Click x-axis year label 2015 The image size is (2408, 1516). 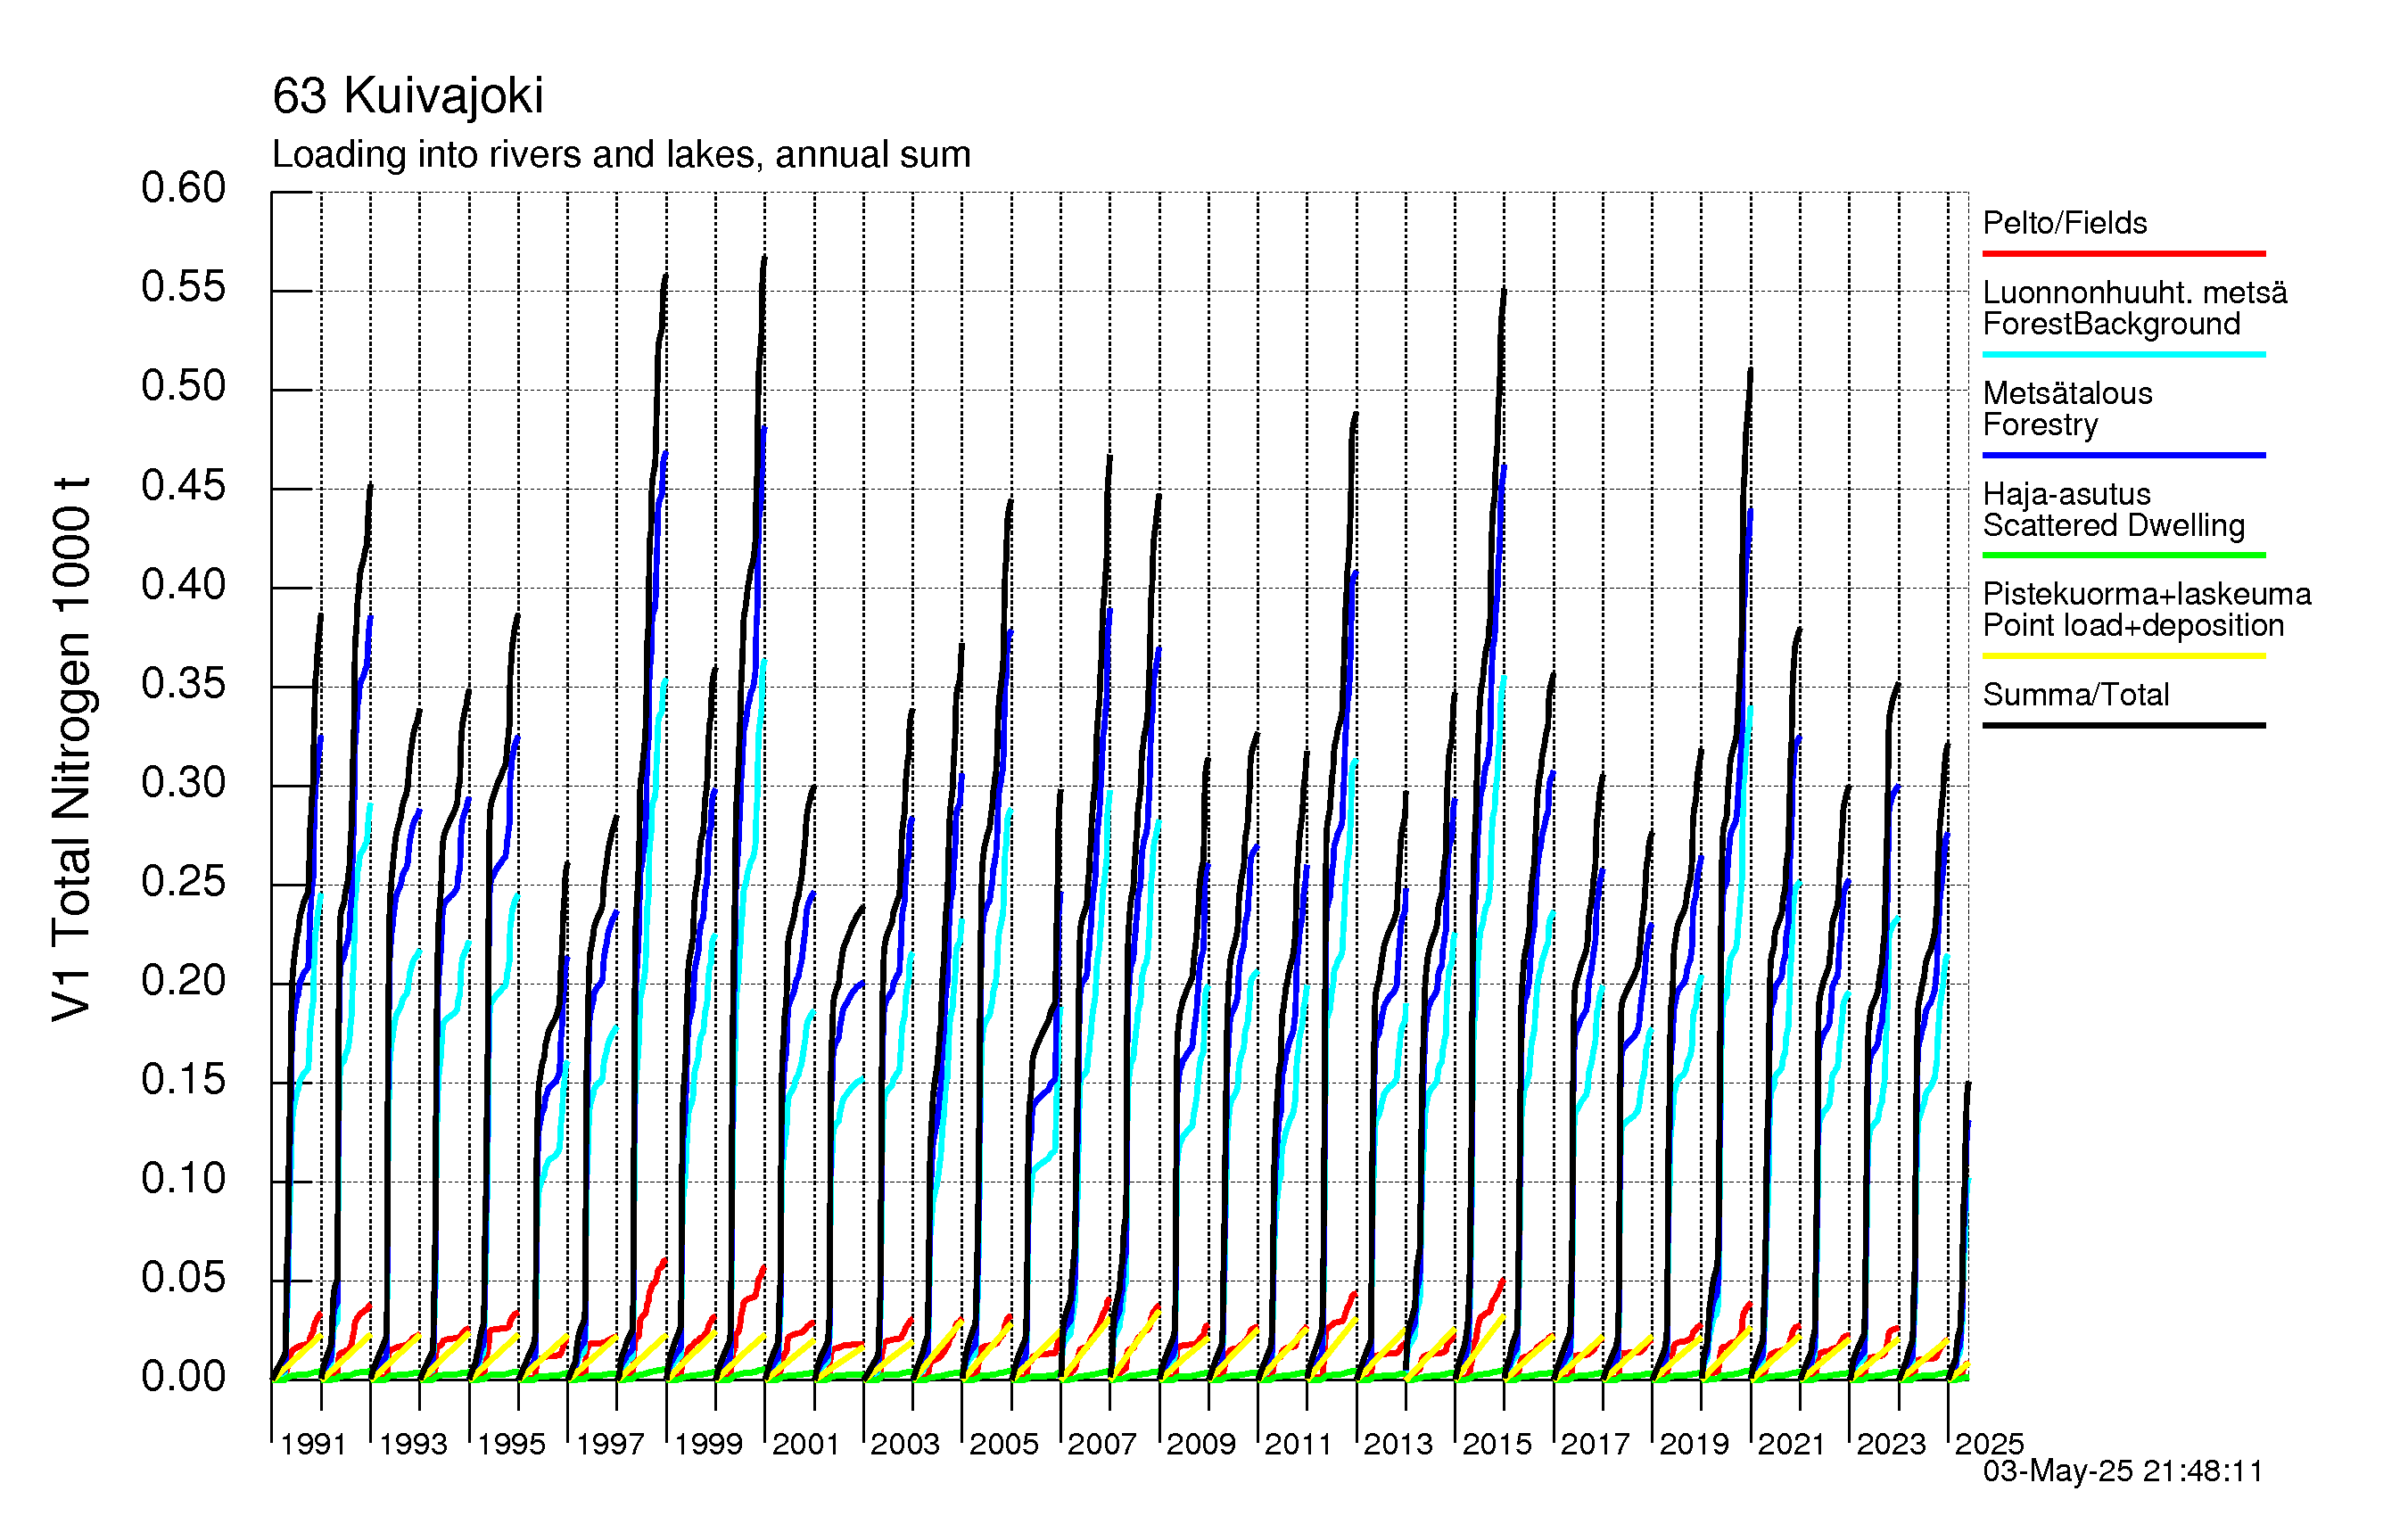[x=1497, y=1444]
